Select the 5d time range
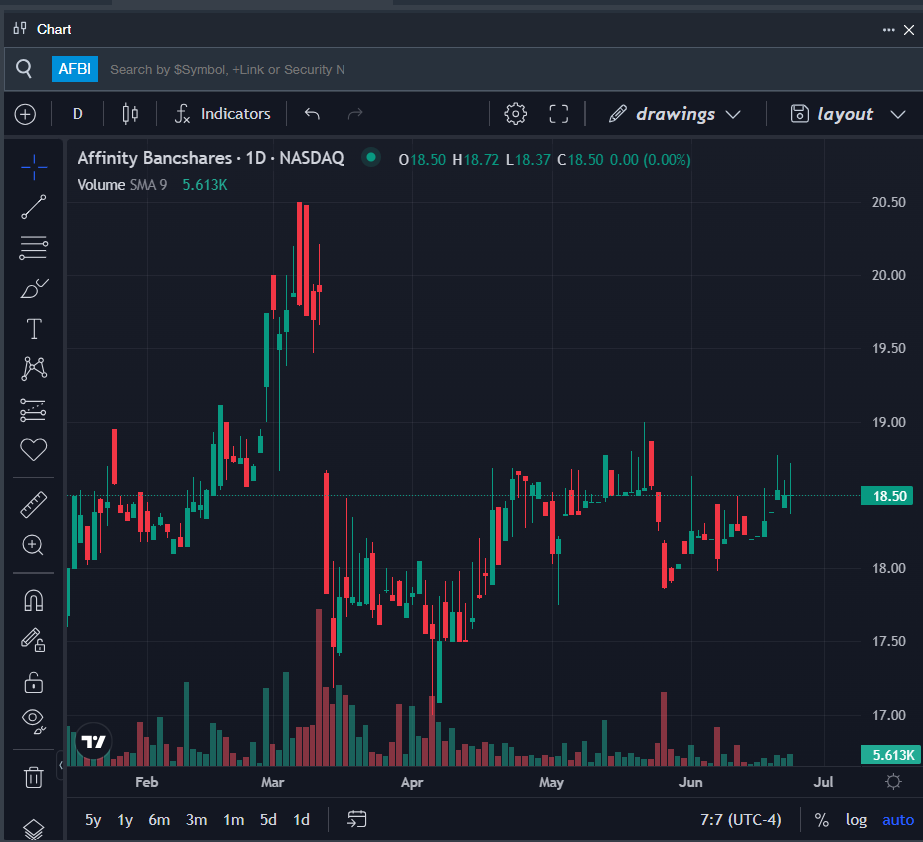Image resolution: width=923 pixels, height=842 pixels. point(268,820)
